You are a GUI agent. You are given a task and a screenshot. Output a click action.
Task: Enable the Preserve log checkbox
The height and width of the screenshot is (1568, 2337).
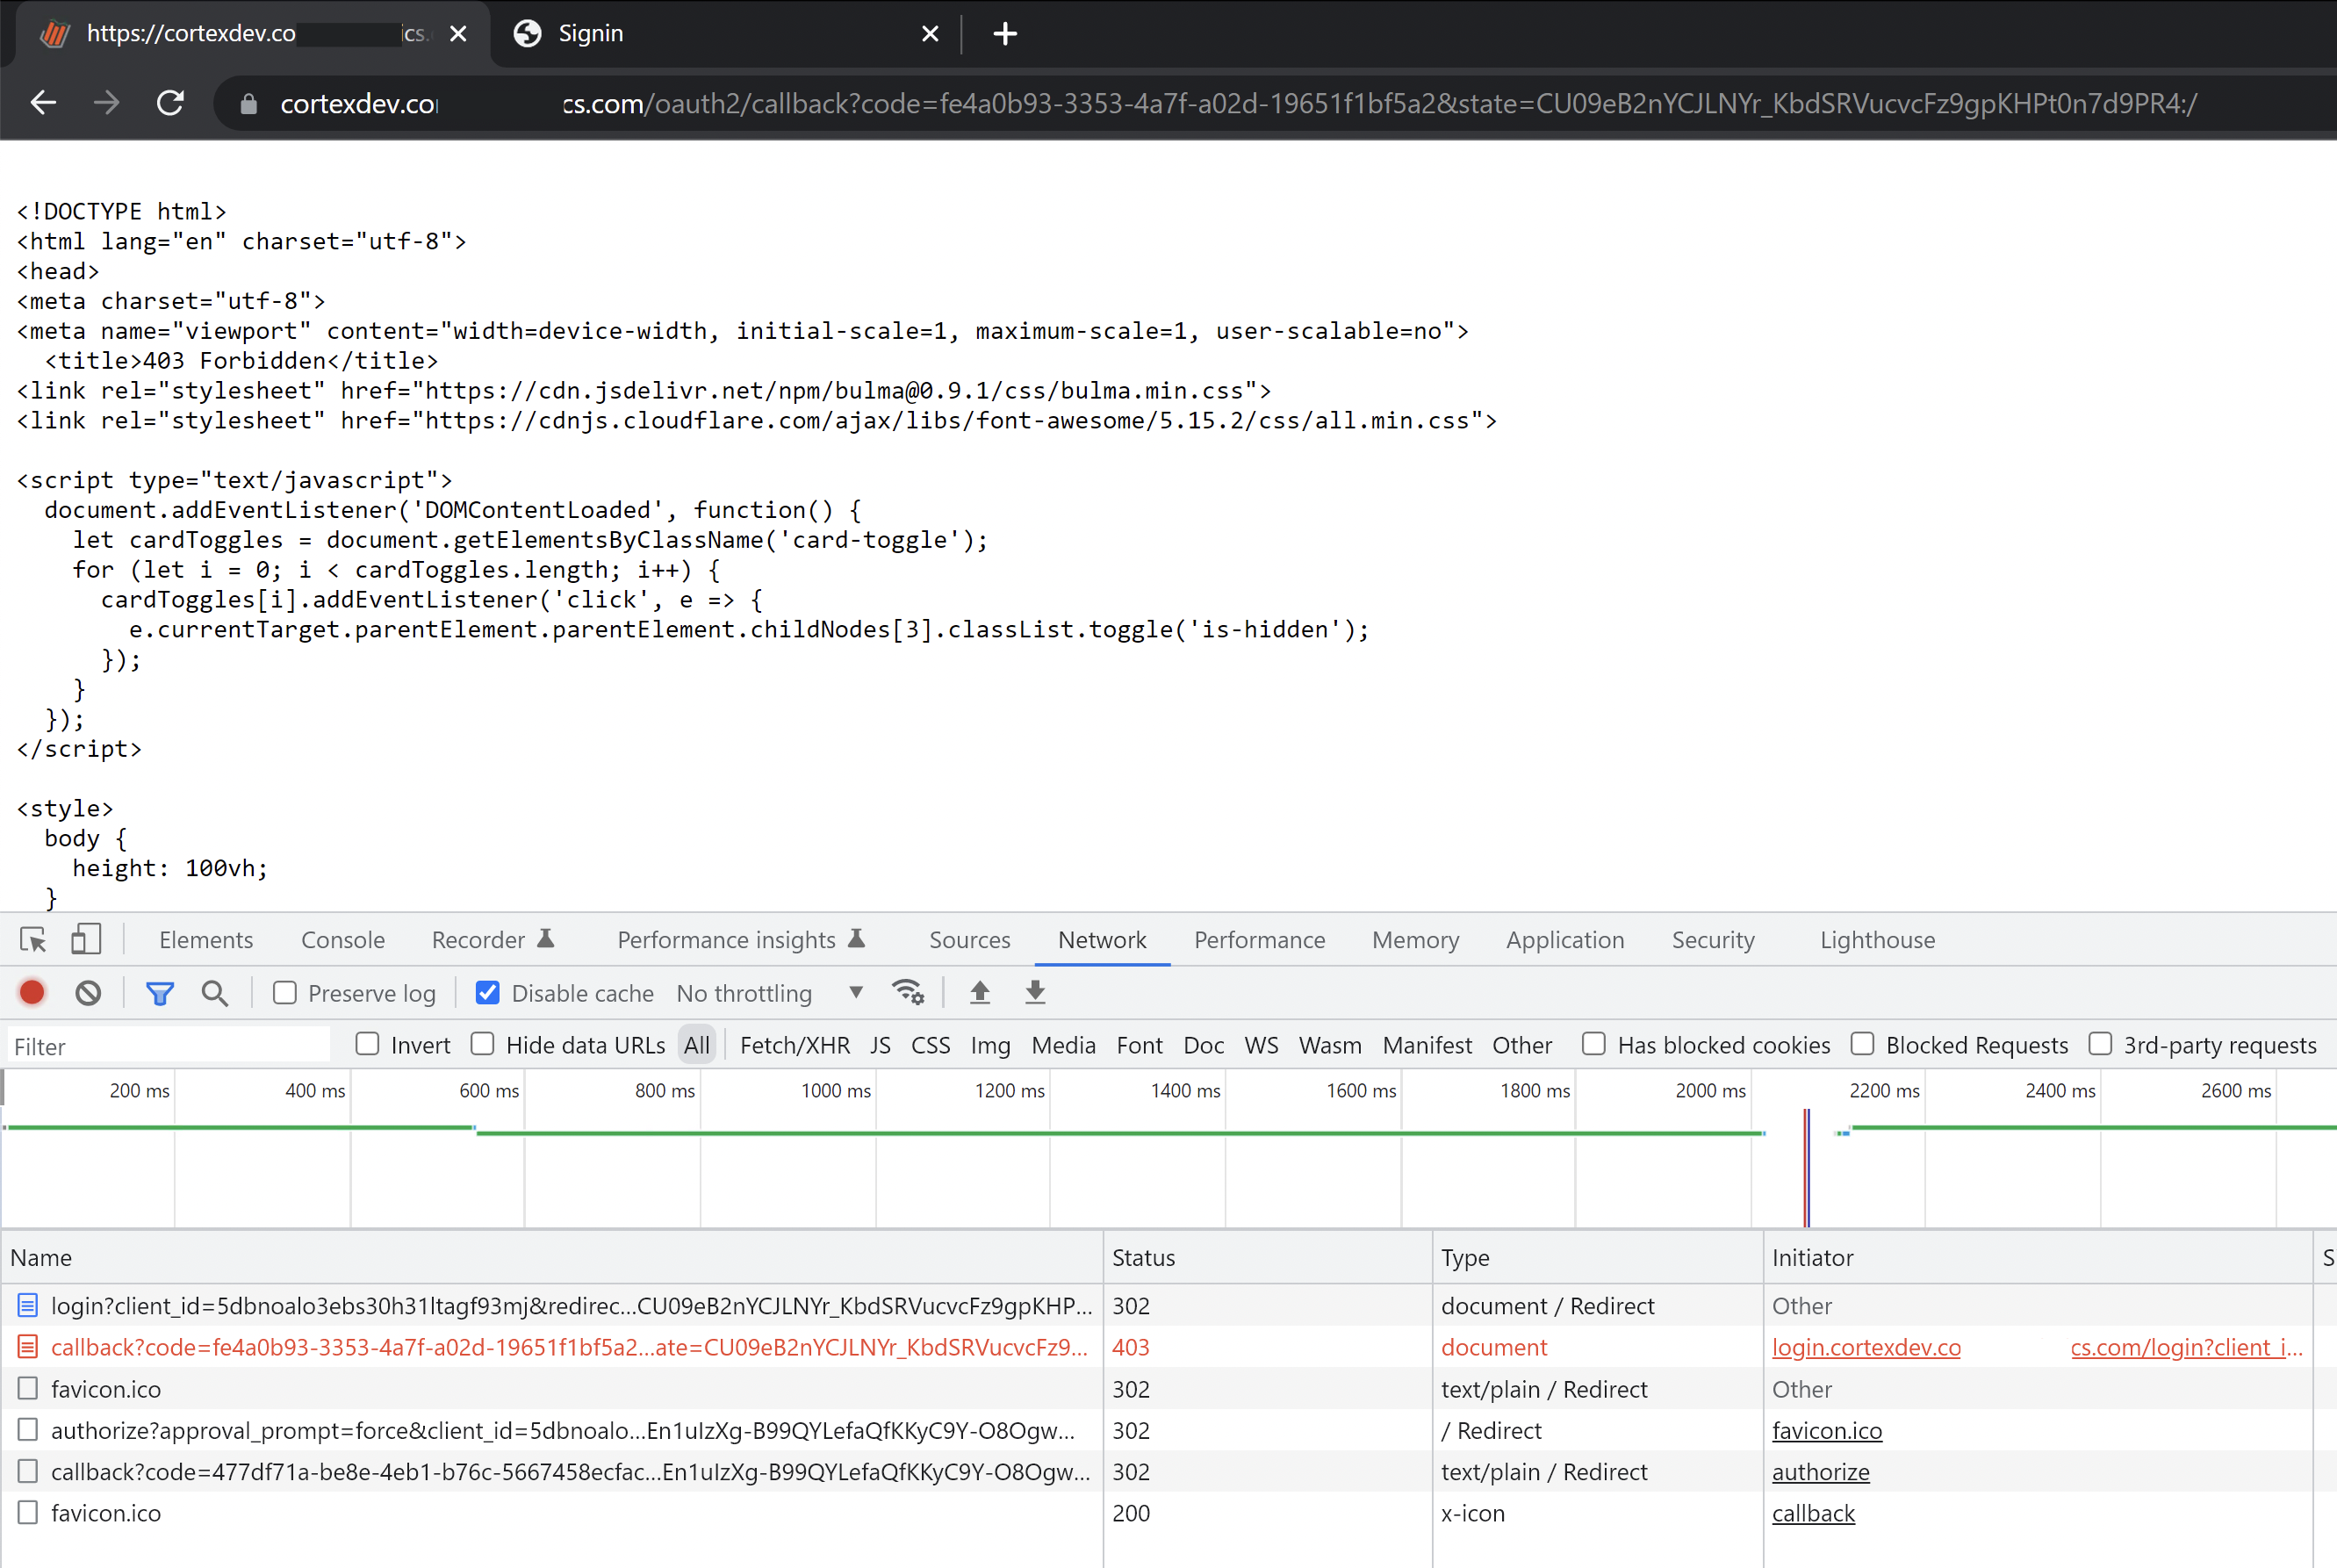285,992
